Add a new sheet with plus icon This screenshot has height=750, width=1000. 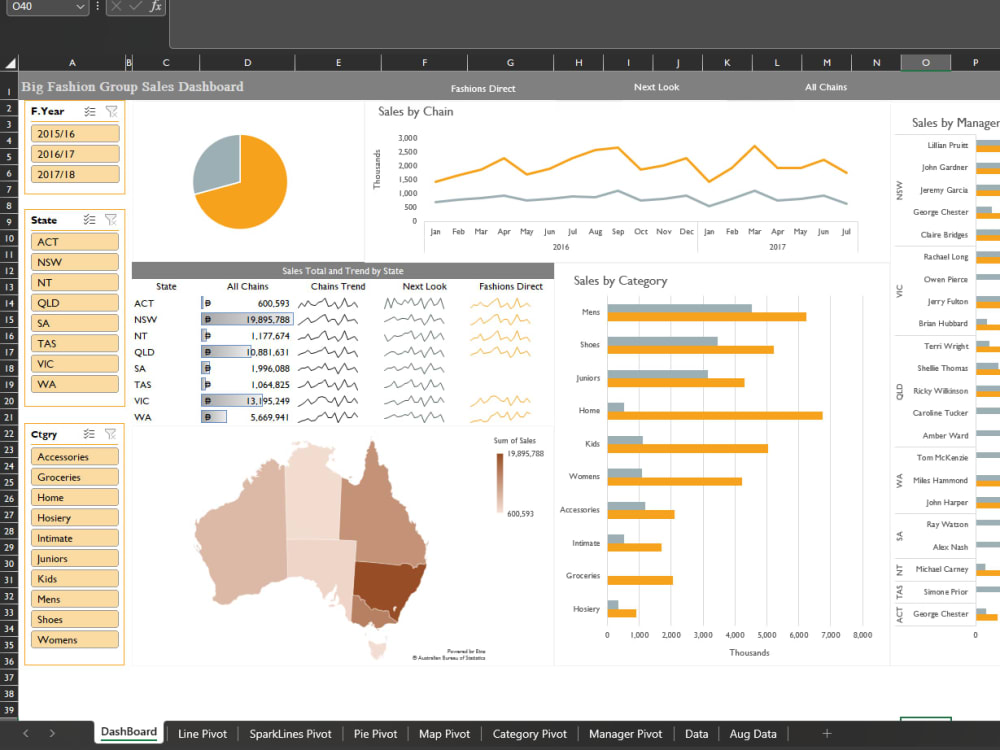click(x=827, y=733)
